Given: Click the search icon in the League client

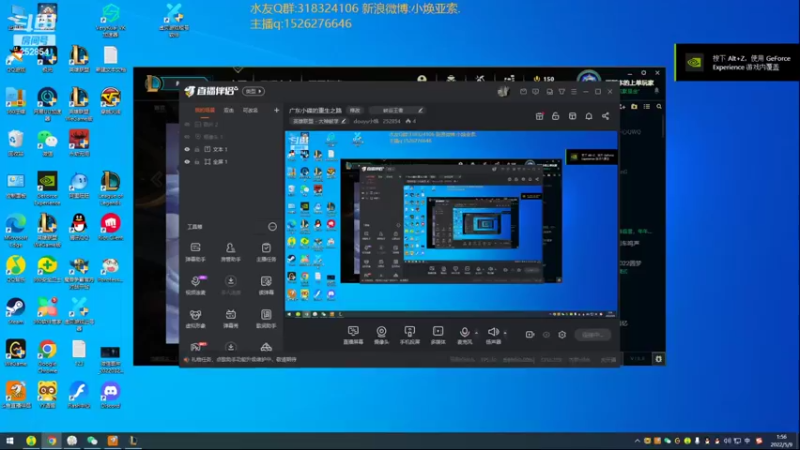Looking at the screenshot, I should [x=659, y=107].
